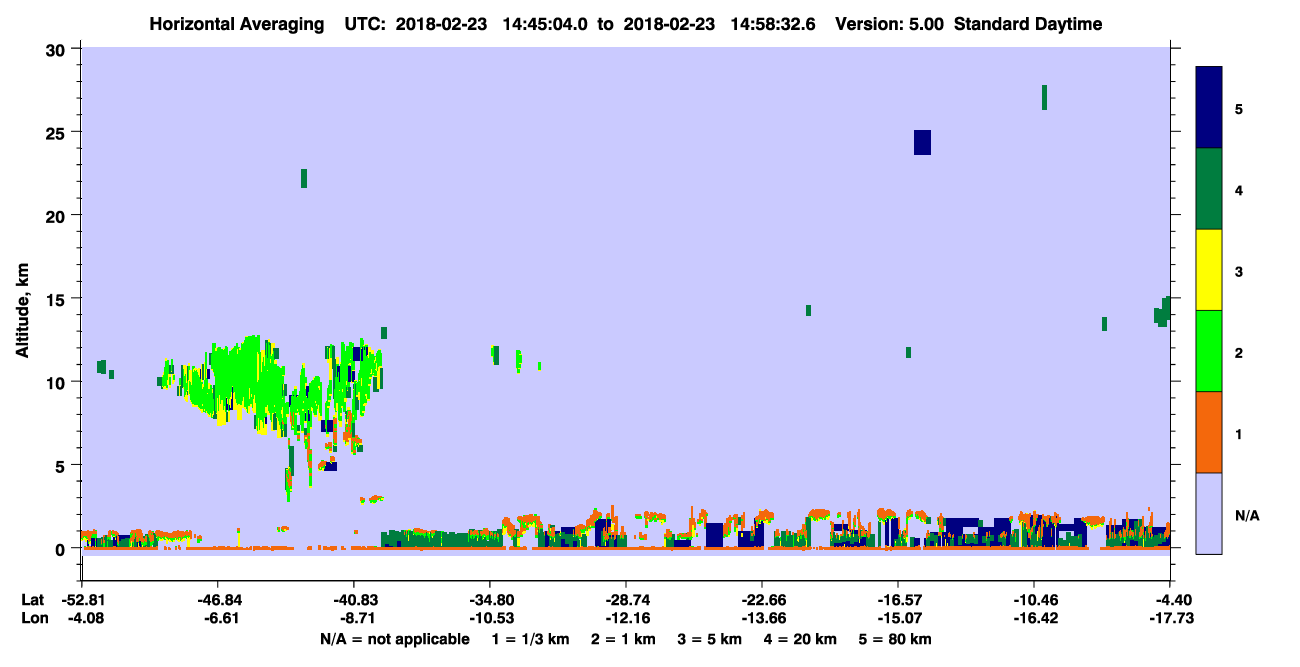Click the orange level 1 colorbar segment
Screen dimensions: 1300x667
coord(1209,432)
